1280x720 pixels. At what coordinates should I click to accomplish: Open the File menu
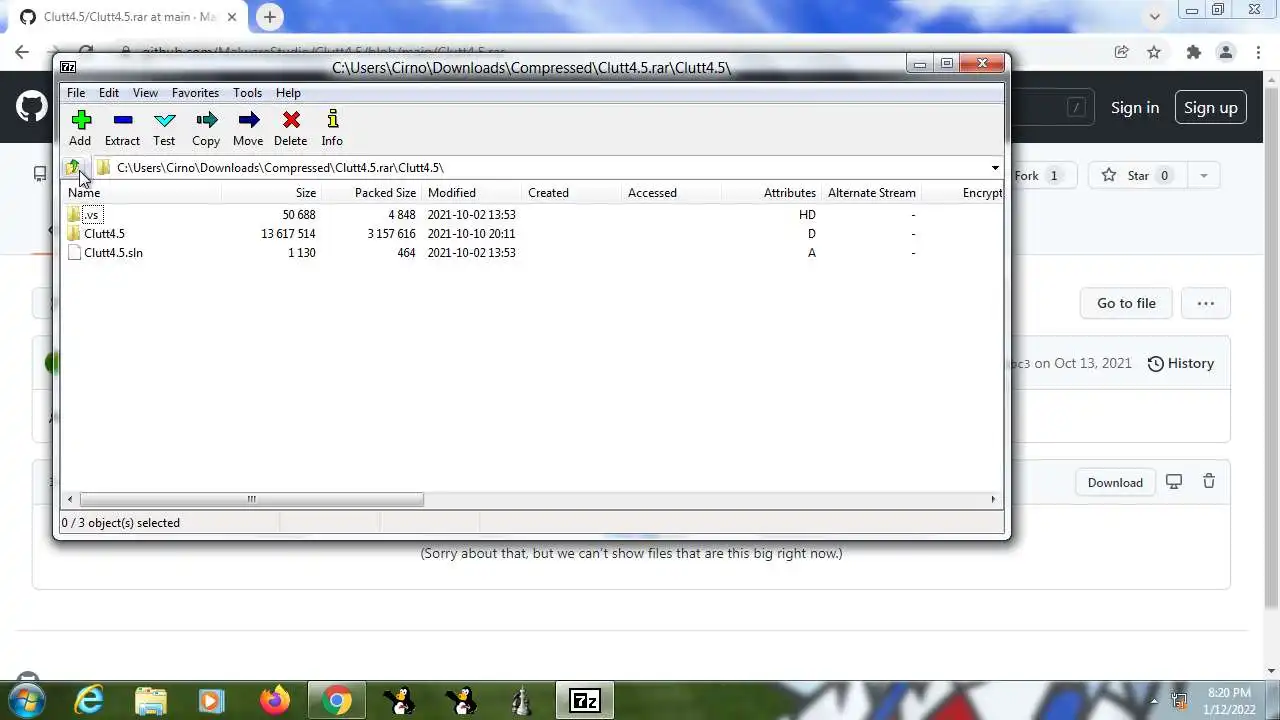(76, 92)
